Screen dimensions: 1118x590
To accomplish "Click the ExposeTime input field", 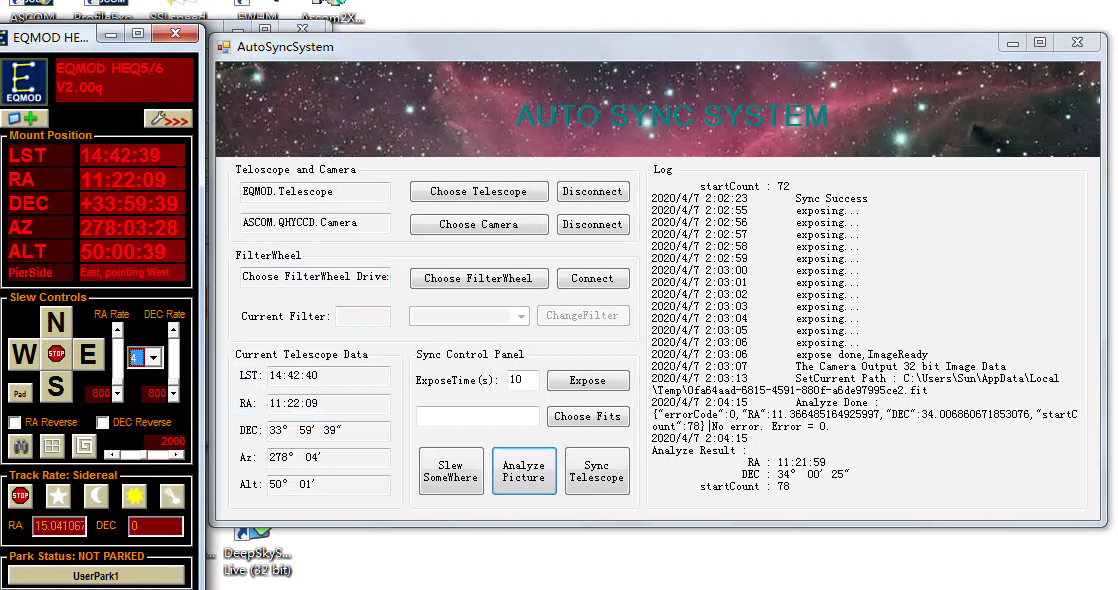I will click(x=521, y=380).
